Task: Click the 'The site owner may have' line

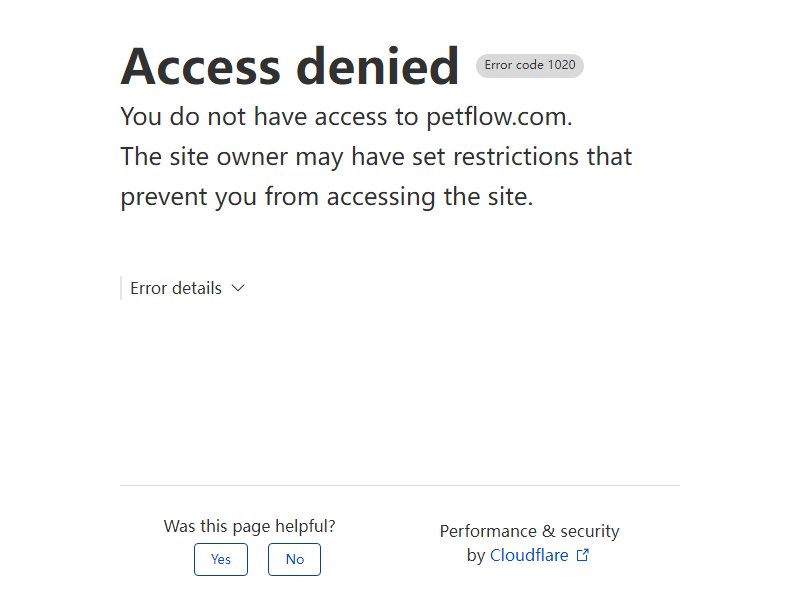Action: (x=376, y=157)
